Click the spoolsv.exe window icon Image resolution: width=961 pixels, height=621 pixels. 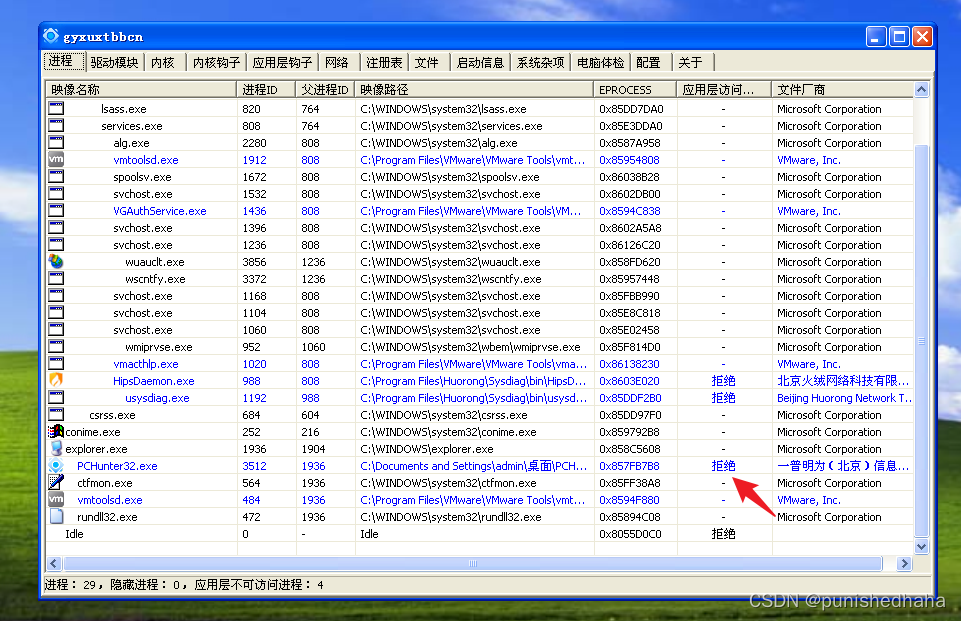(56, 177)
